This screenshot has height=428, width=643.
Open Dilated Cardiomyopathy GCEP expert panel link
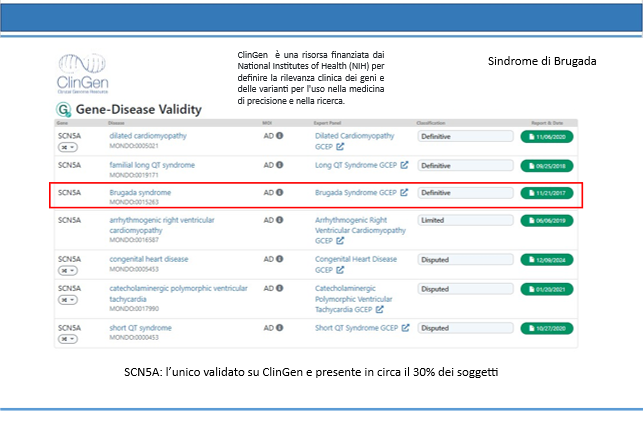[x=354, y=141]
